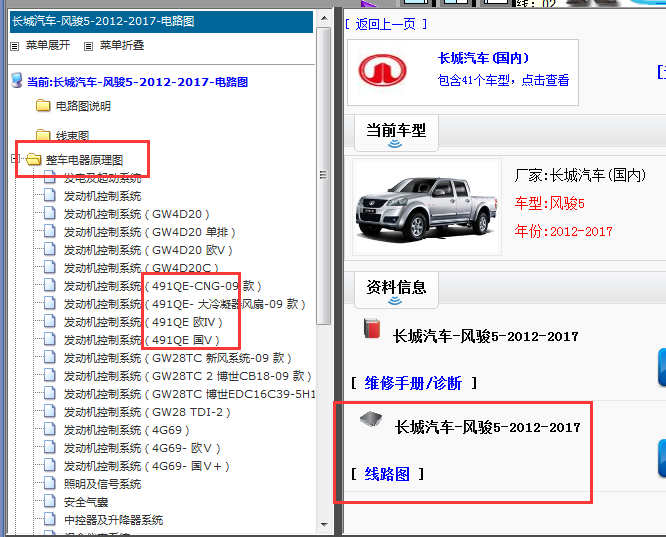Click 长城汽车-风骏5-2012-2017 title above 线路图
Image resolution: width=666 pixels, height=537 pixels.
coord(487,427)
